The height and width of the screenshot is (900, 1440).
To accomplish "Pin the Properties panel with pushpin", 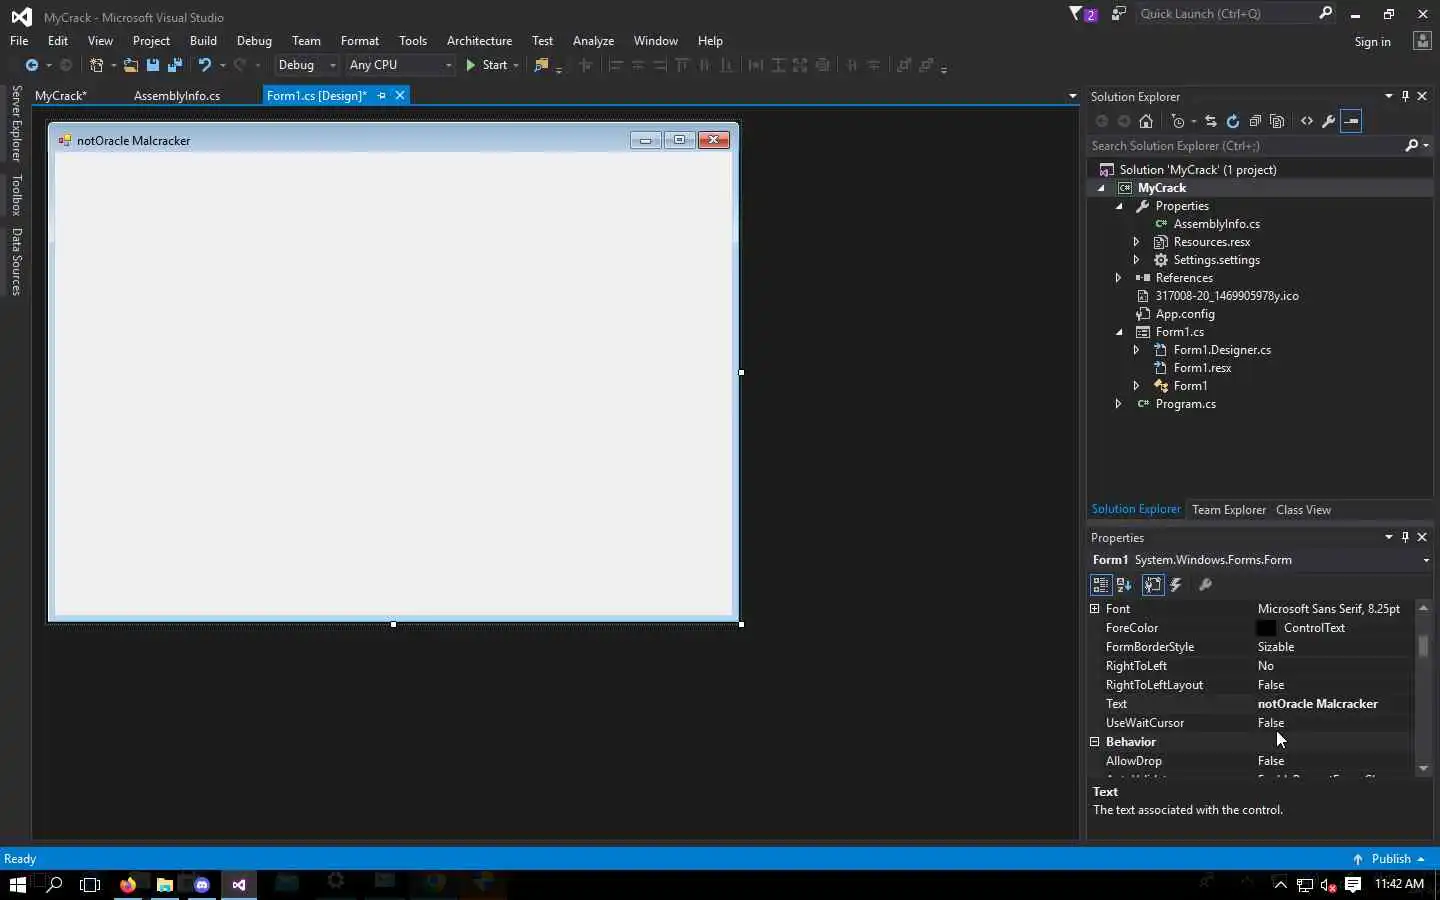I will pyautogui.click(x=1405, y=537).
